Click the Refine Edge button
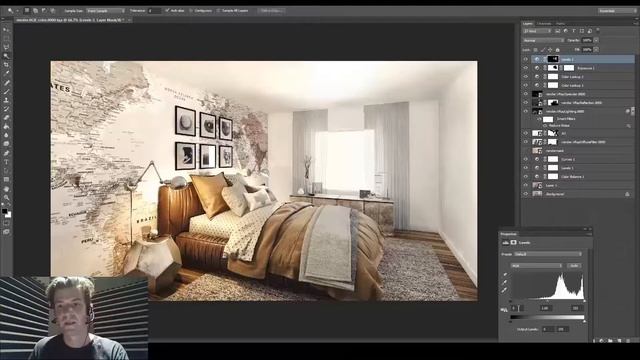 (271, 11)
